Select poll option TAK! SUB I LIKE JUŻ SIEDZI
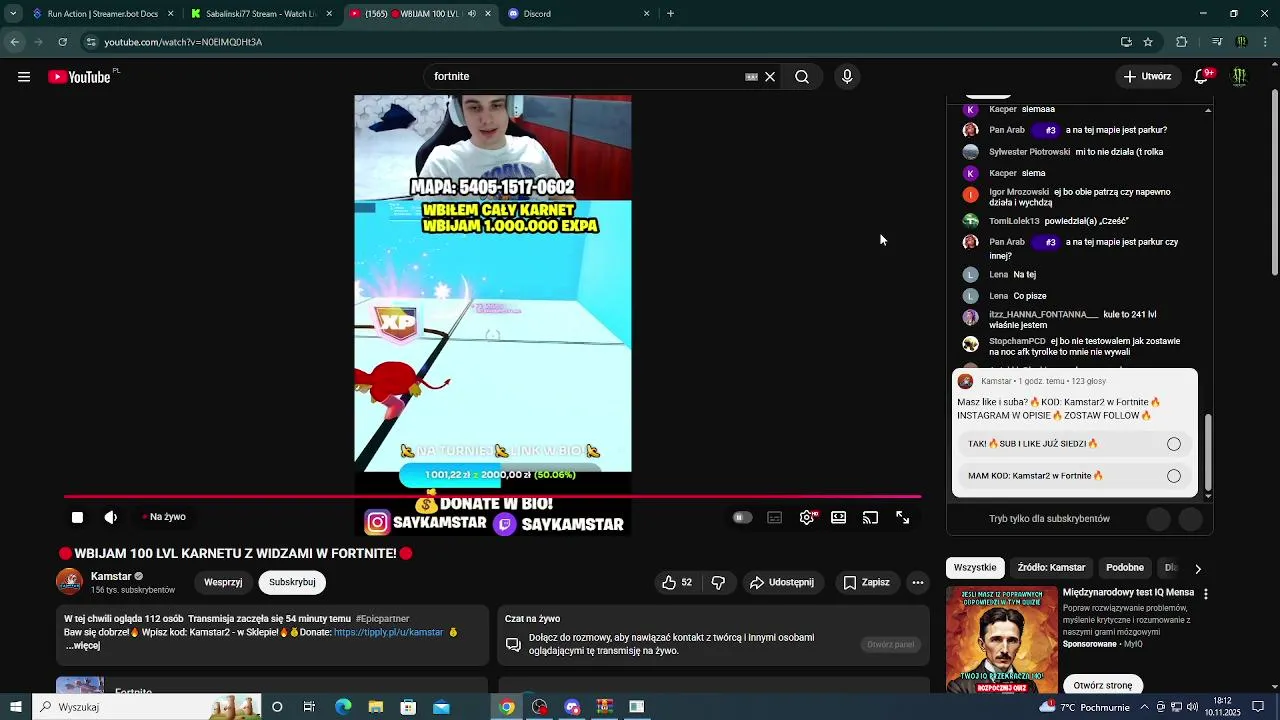Image resolution: width=1280 pixels, height=720 pixels. coord(1074,444)
